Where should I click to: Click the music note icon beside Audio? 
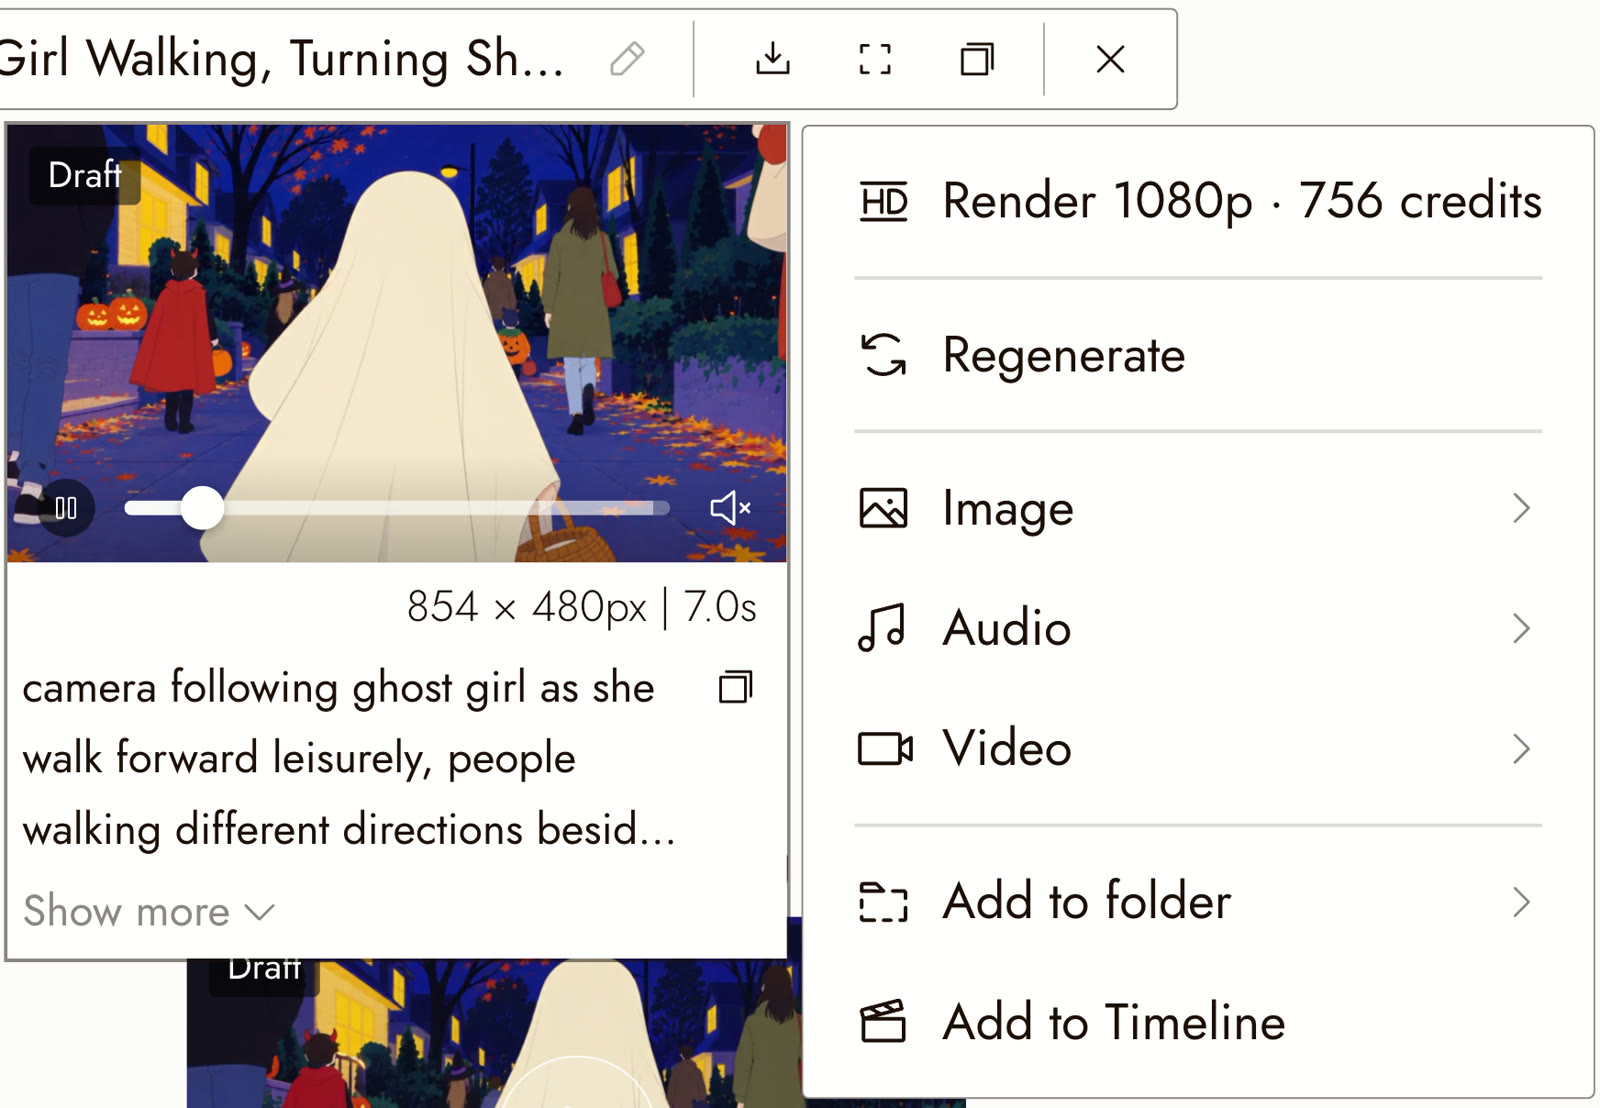pos(882,628)
